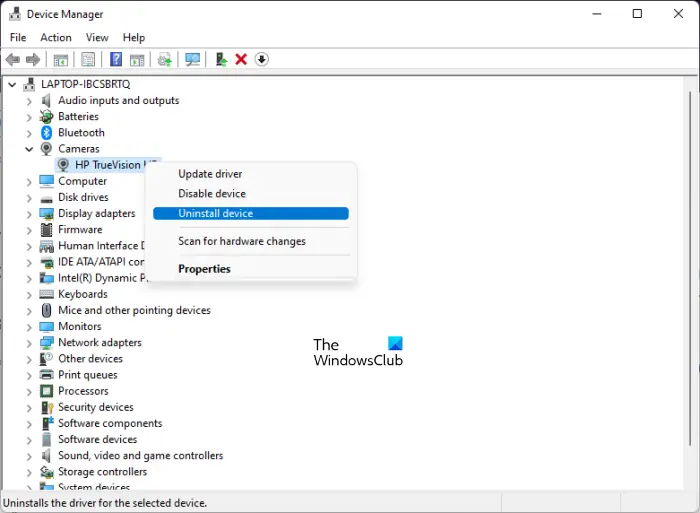Expand the Keyboards category
This screenshot has height=513, width=700.
[29, 295]
